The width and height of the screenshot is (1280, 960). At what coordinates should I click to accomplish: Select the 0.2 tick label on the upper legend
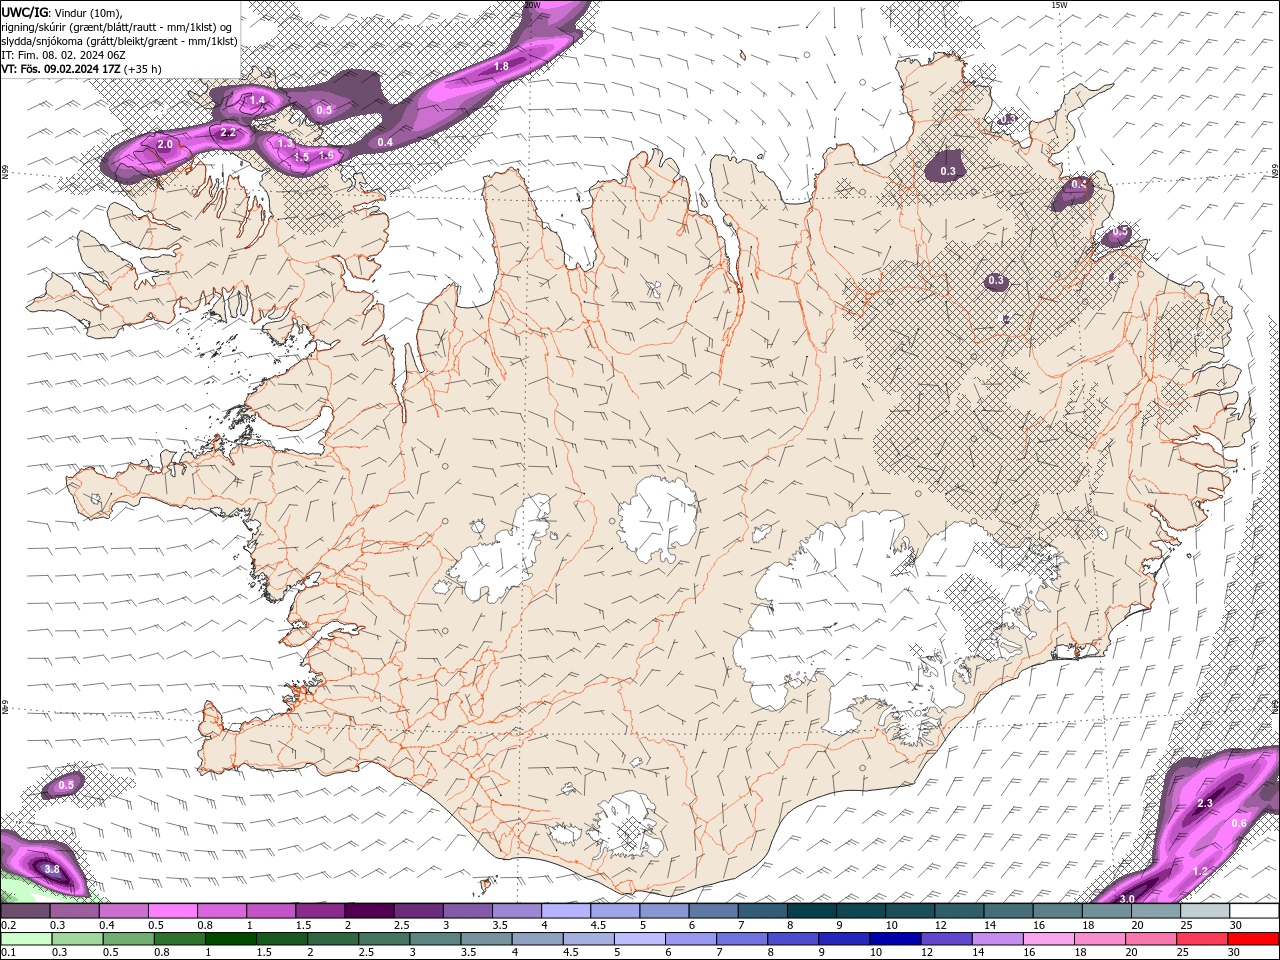[x=9, y=925]
